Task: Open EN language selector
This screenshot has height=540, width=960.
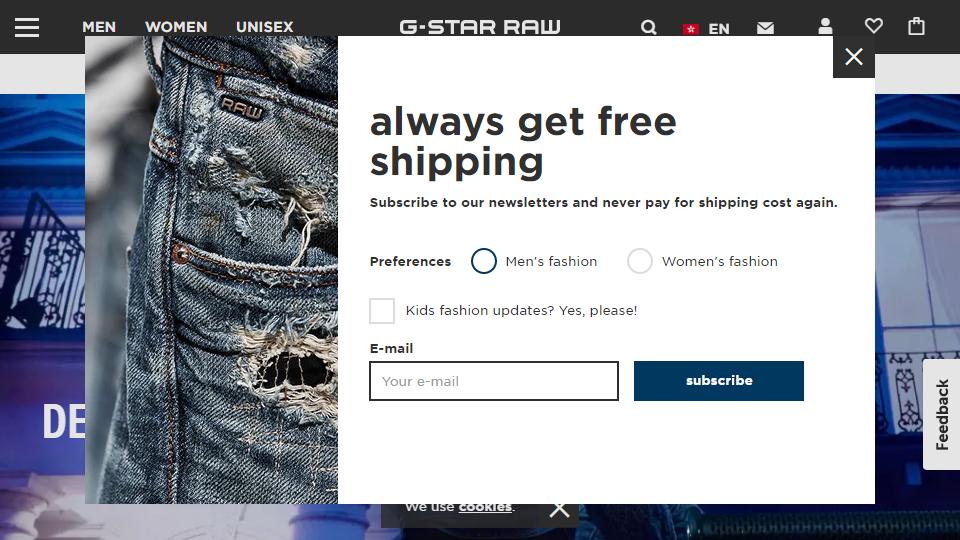Action: pyautogui.click(x=719, y=29)
